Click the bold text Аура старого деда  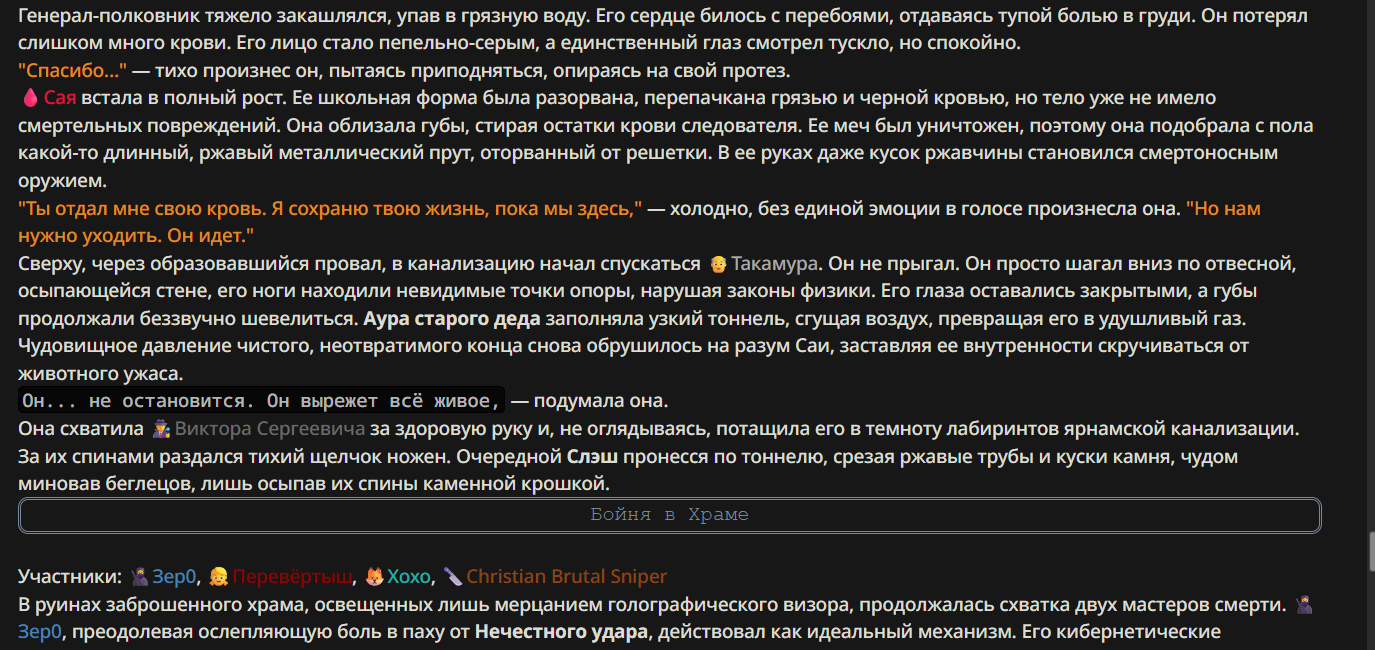[x=452, y=319]
